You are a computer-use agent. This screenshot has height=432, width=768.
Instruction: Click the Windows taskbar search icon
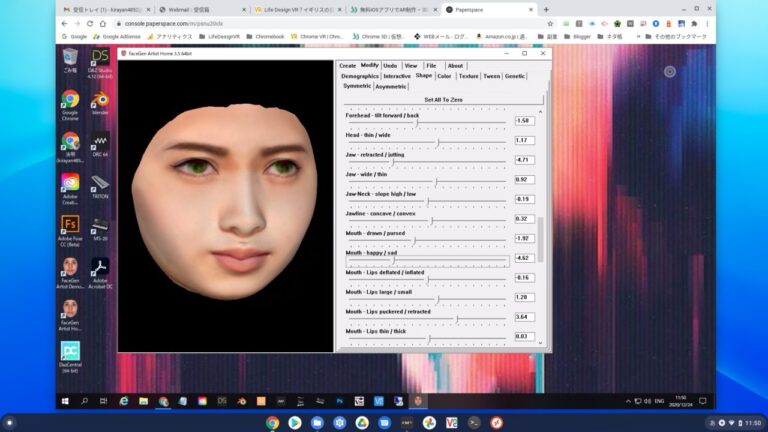[x=84, y=401]
